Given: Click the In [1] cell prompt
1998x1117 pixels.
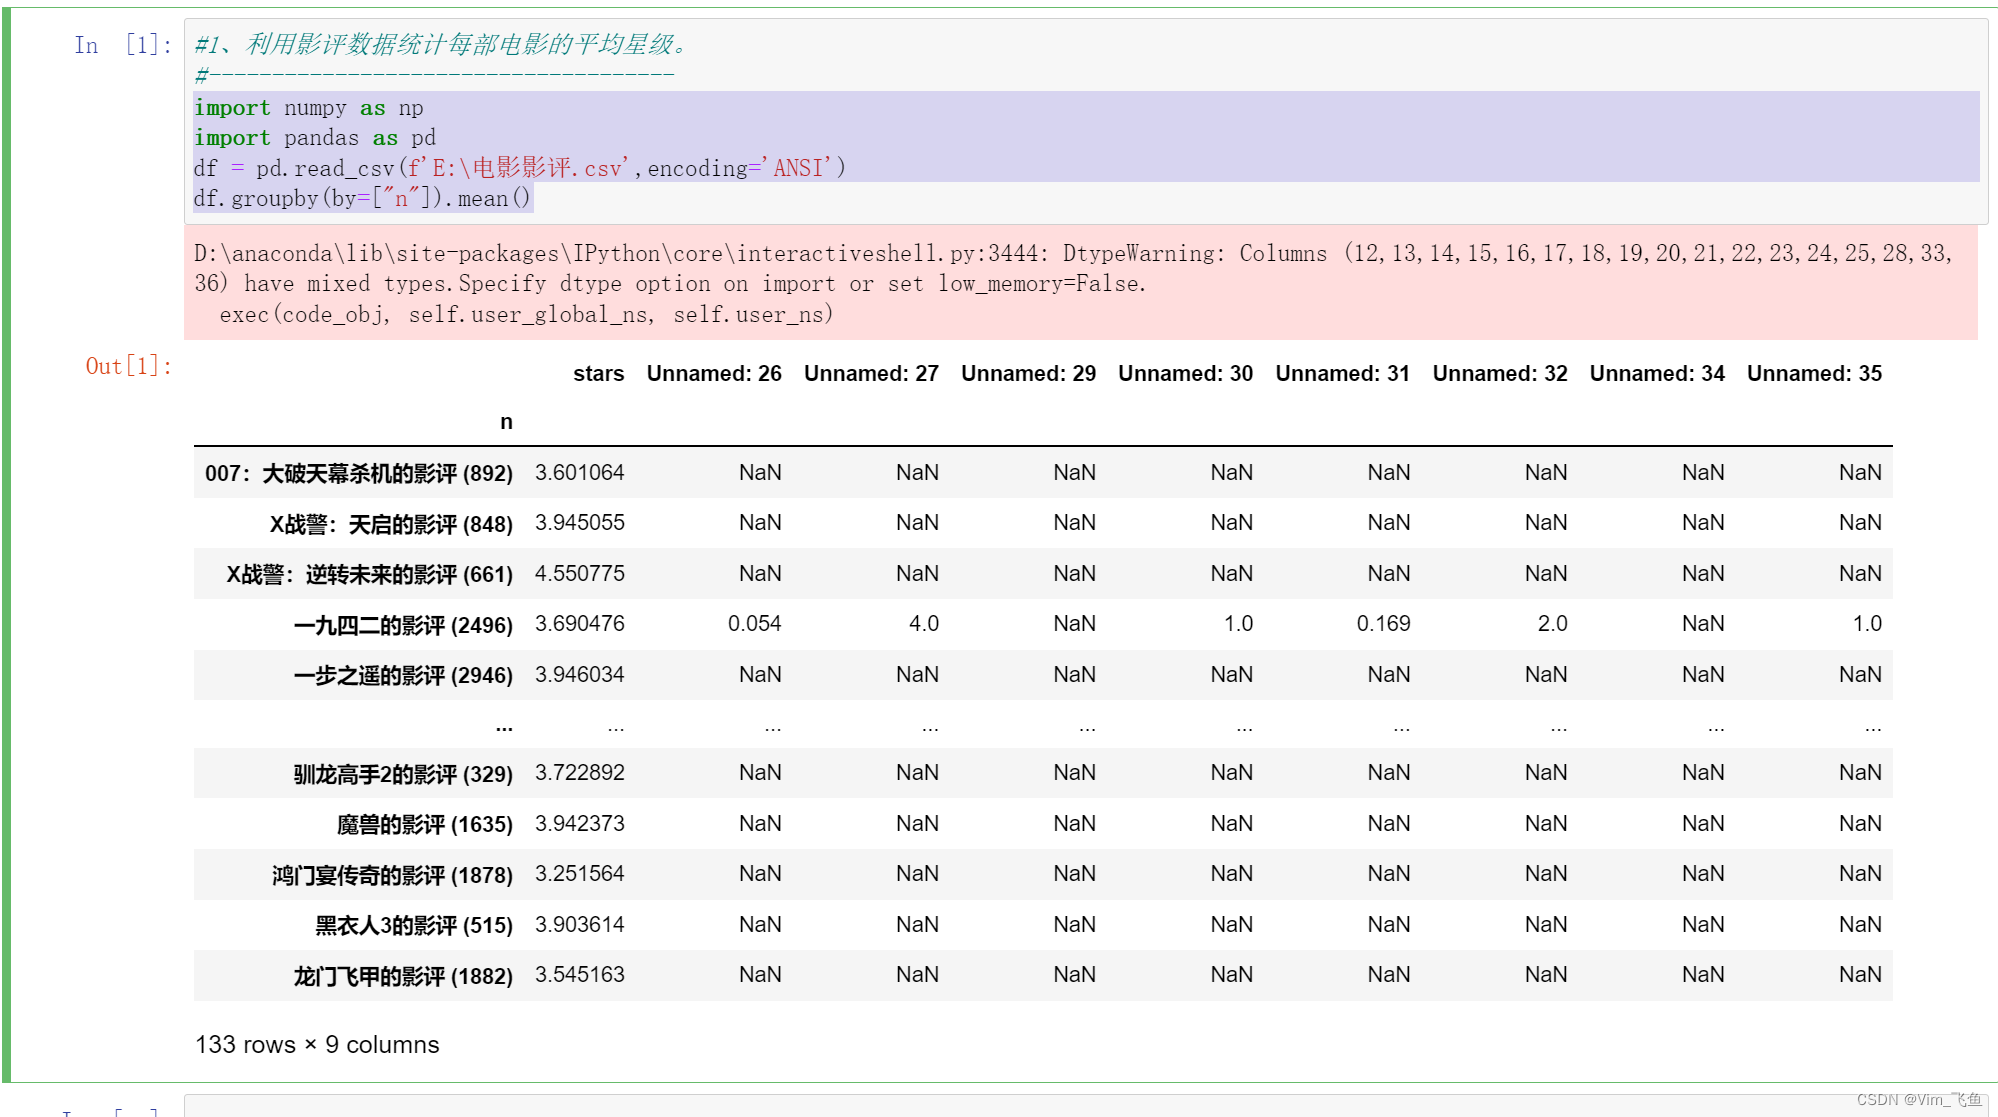Looking at the screenshot, I should (123, 45).
